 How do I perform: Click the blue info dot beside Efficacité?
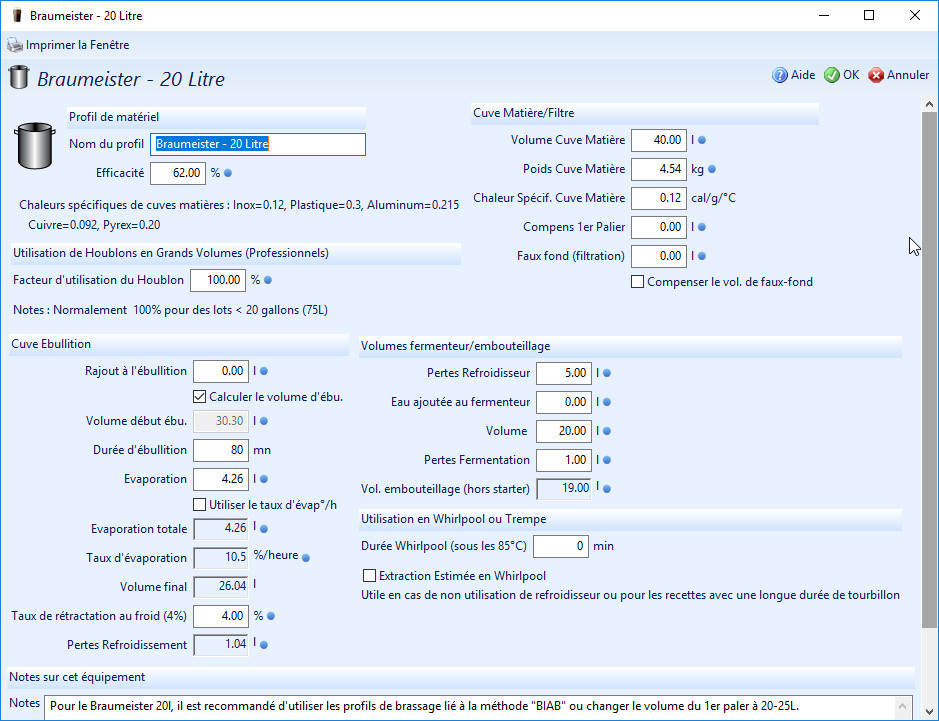pos(228,173)
